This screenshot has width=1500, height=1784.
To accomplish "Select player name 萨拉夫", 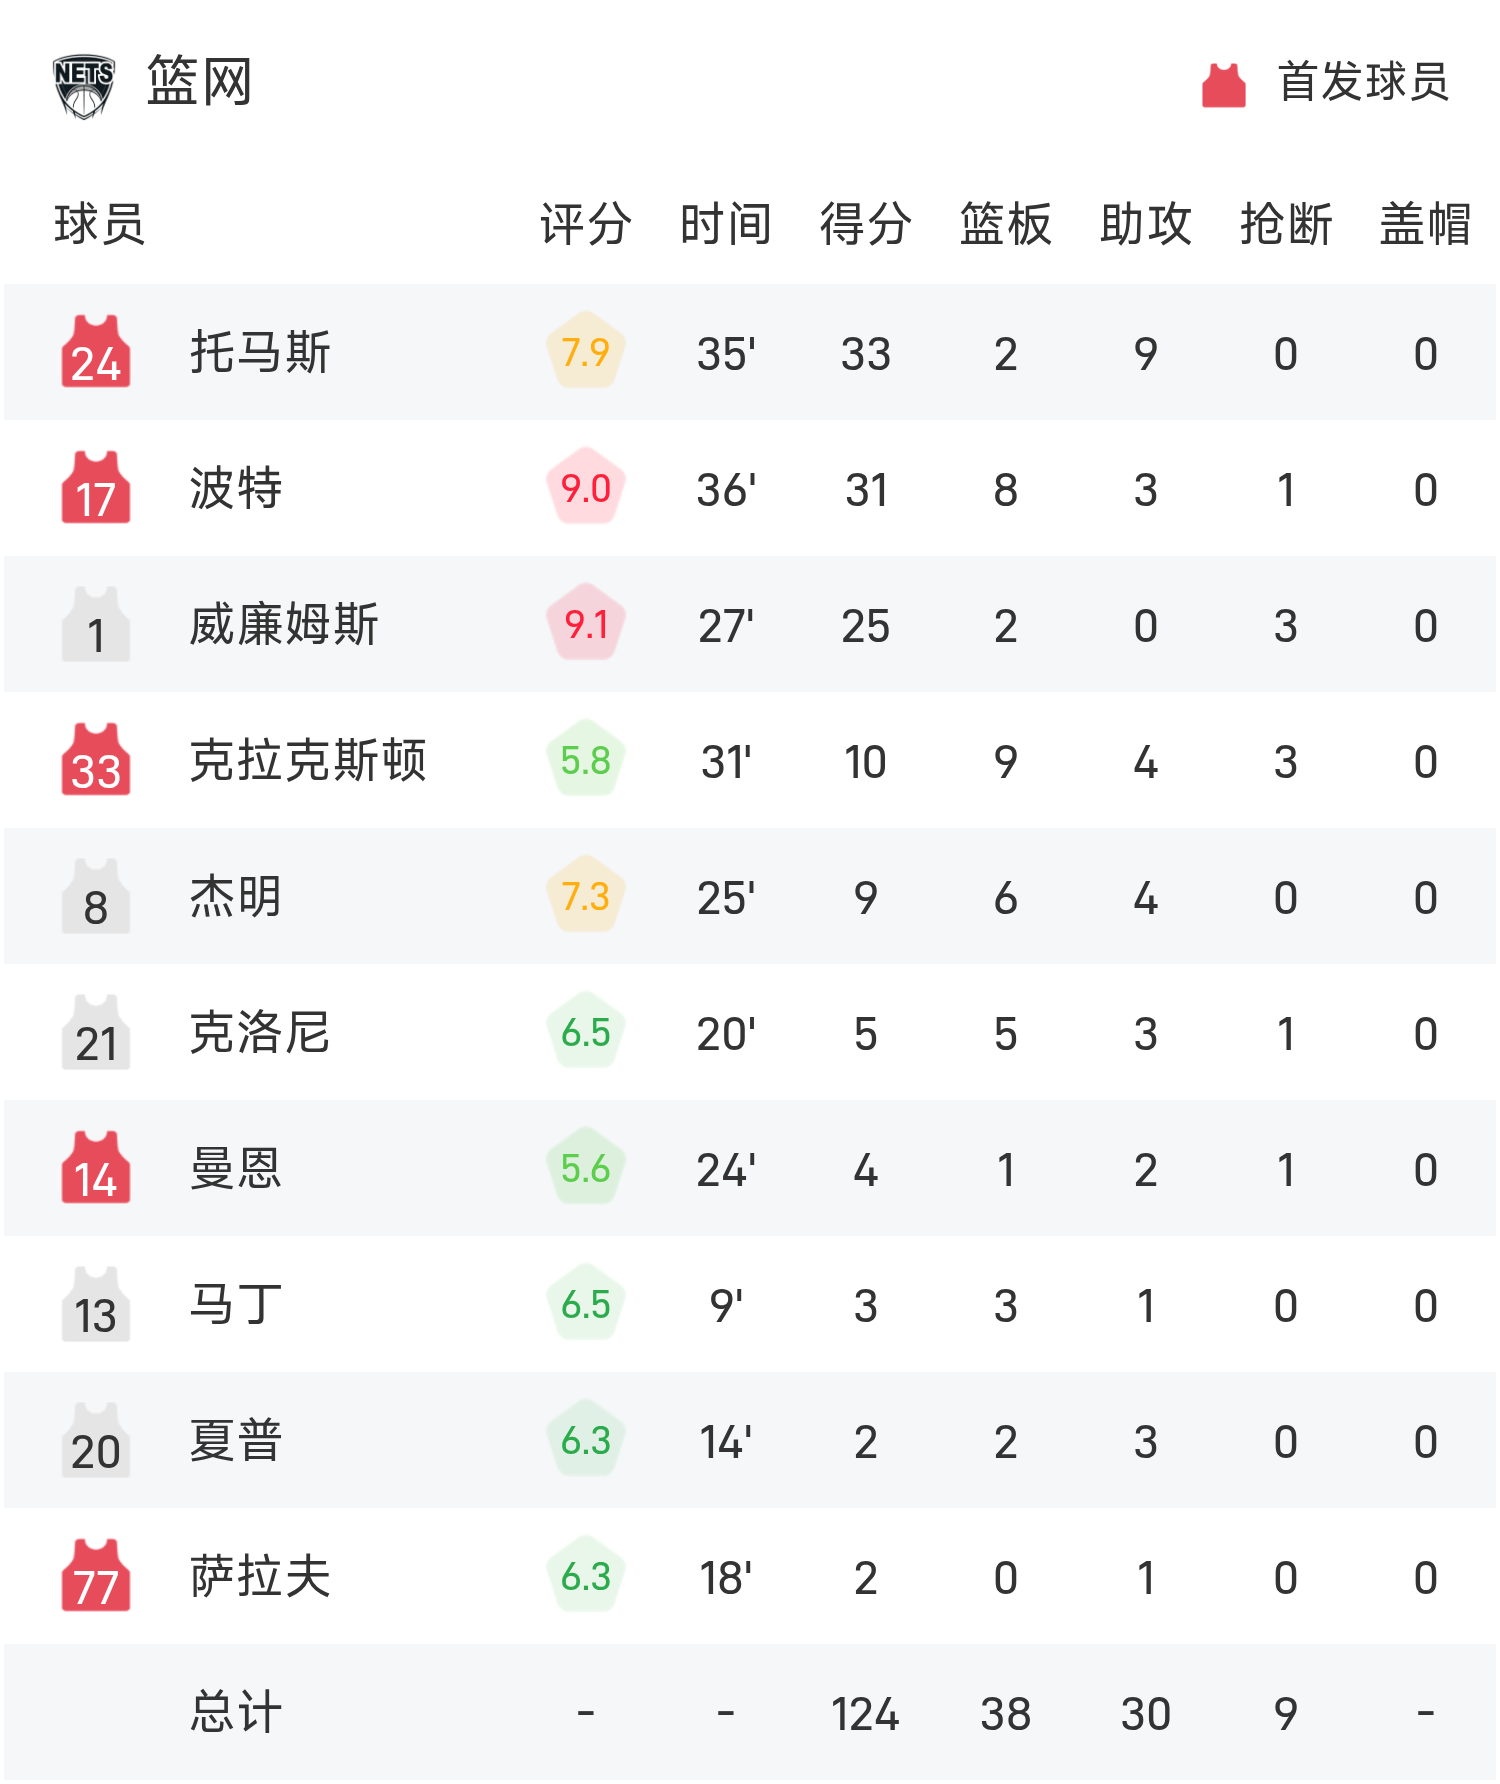I will click(x=260, y=1576).
